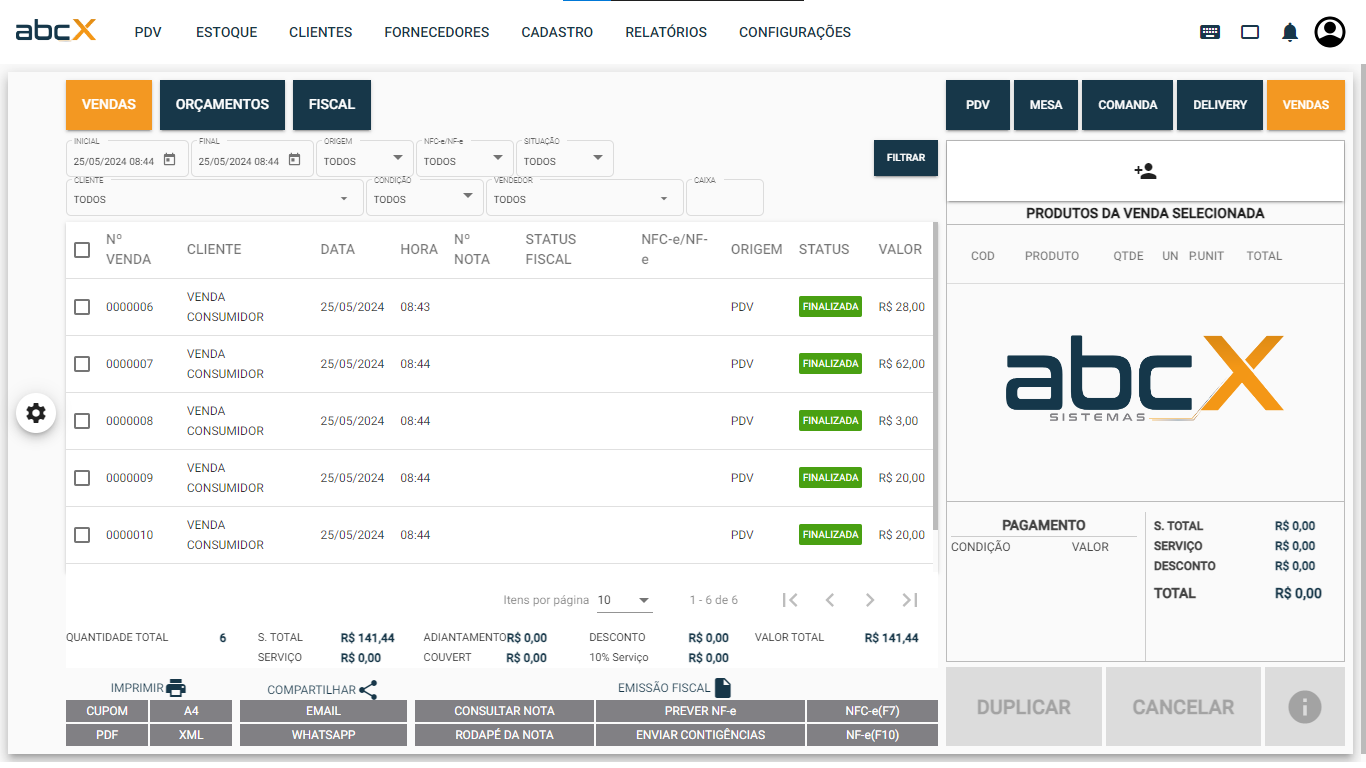1366x768 pixels.
Task: Click the abcX logo in header
Action: [56, 30]
